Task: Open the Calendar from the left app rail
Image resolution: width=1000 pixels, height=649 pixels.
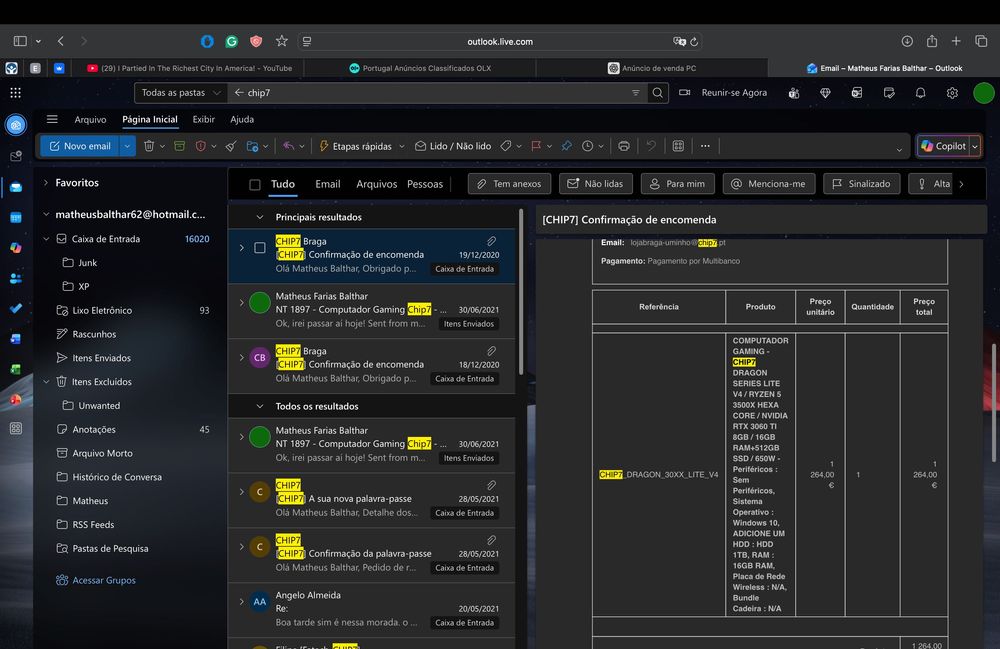Action: coord(16,217)
